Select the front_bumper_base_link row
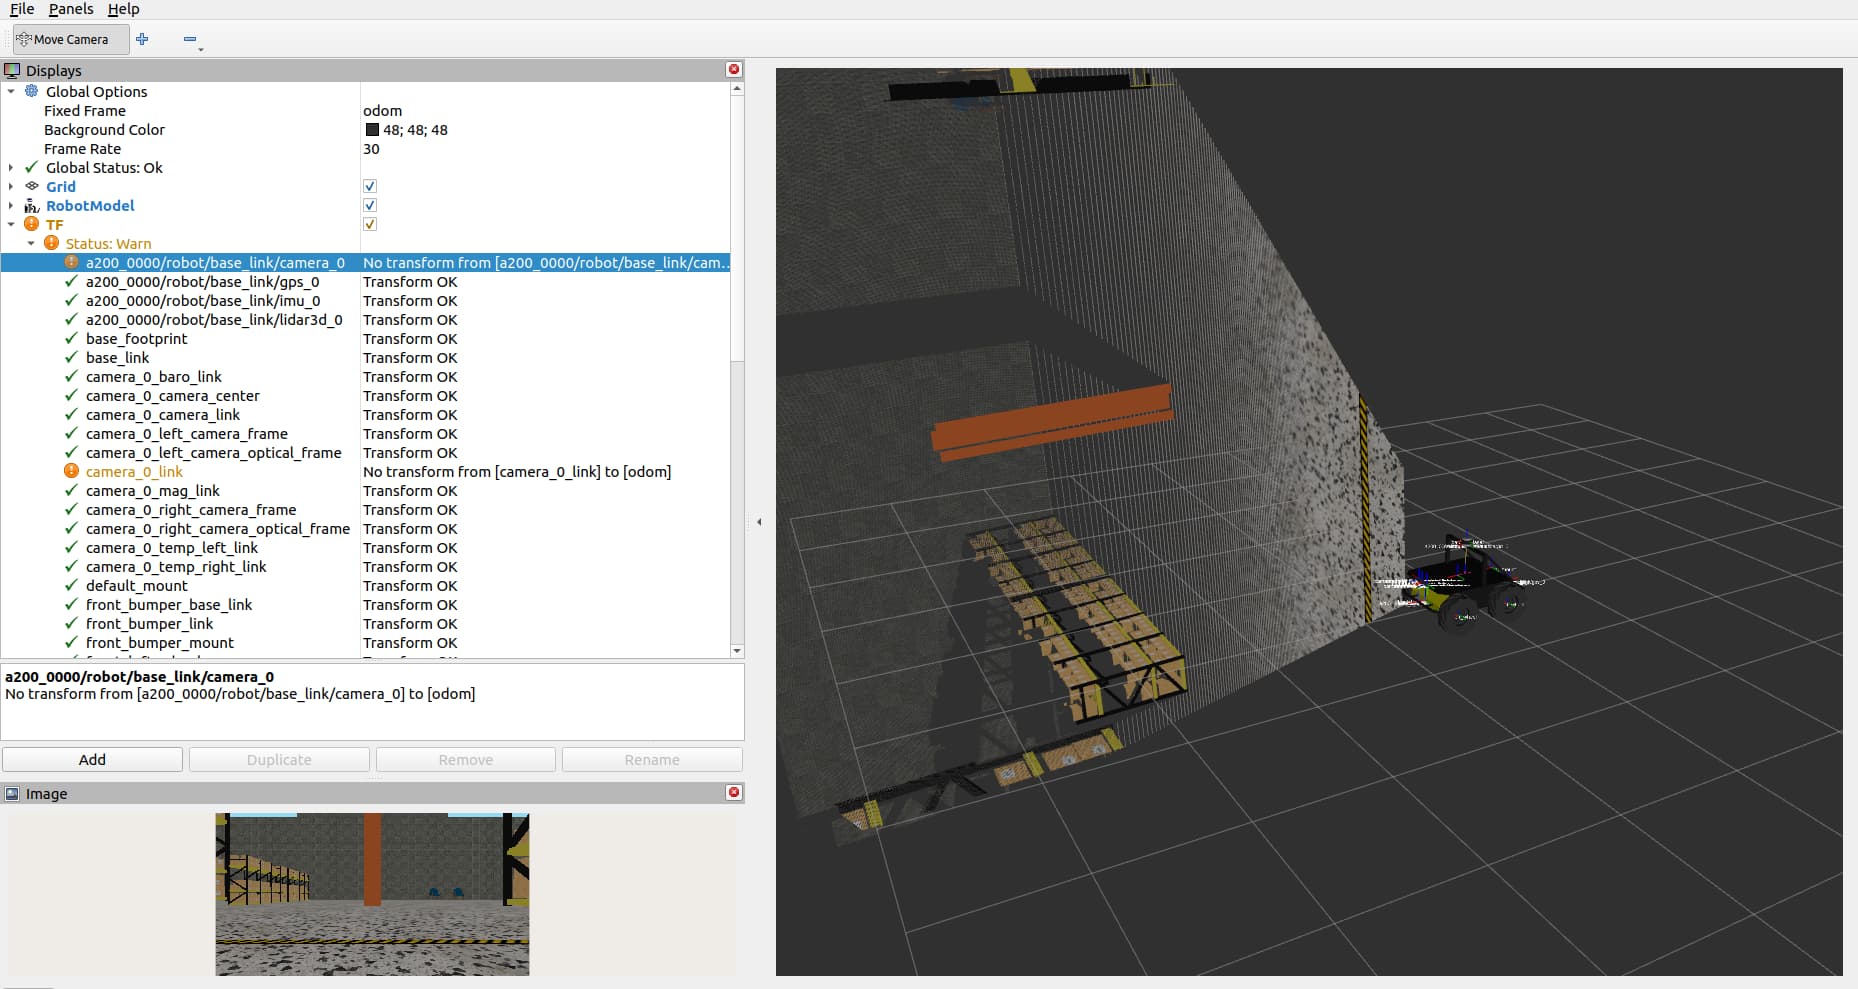 click(x=365, y=604)
